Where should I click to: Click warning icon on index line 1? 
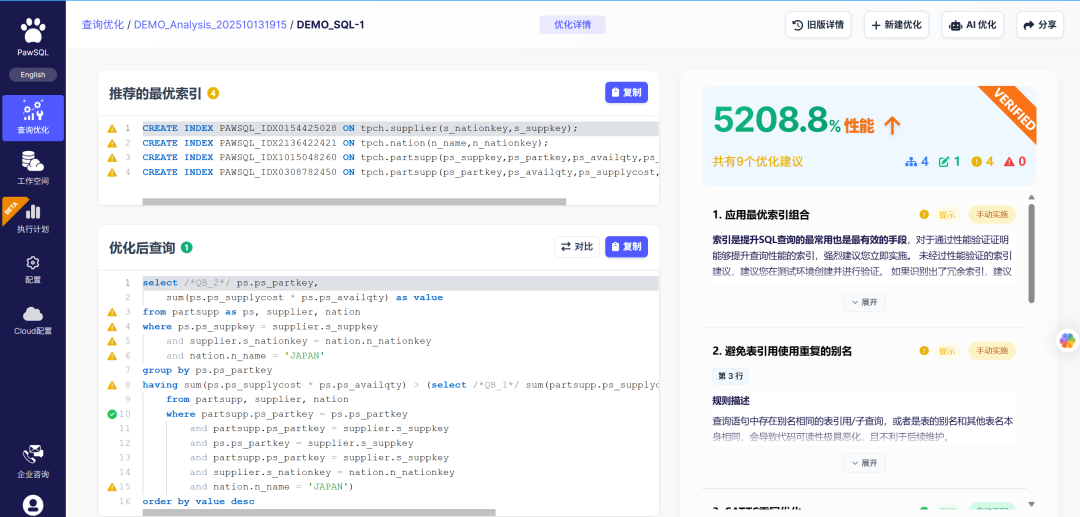click(x=112, y=128)
